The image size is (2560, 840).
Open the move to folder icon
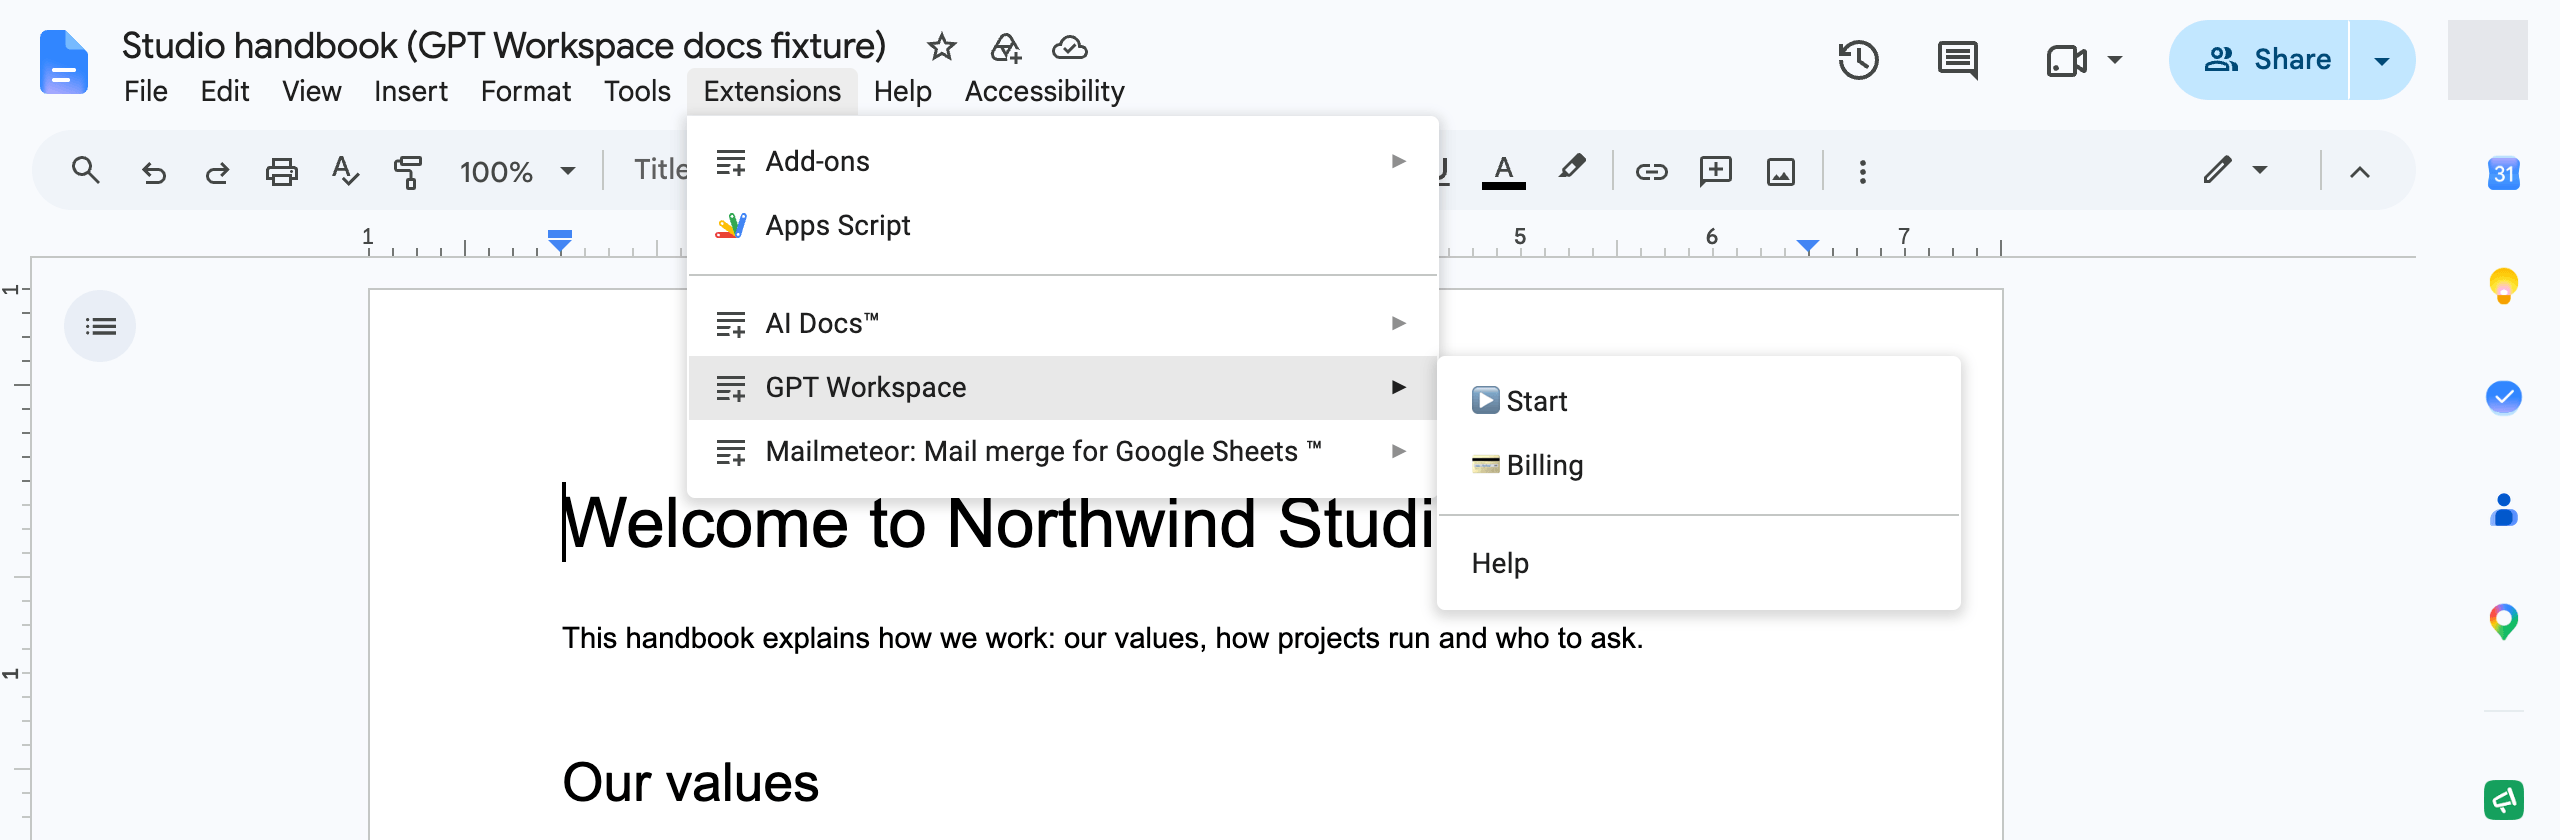pyautogui.click(x=1005, y=47)
